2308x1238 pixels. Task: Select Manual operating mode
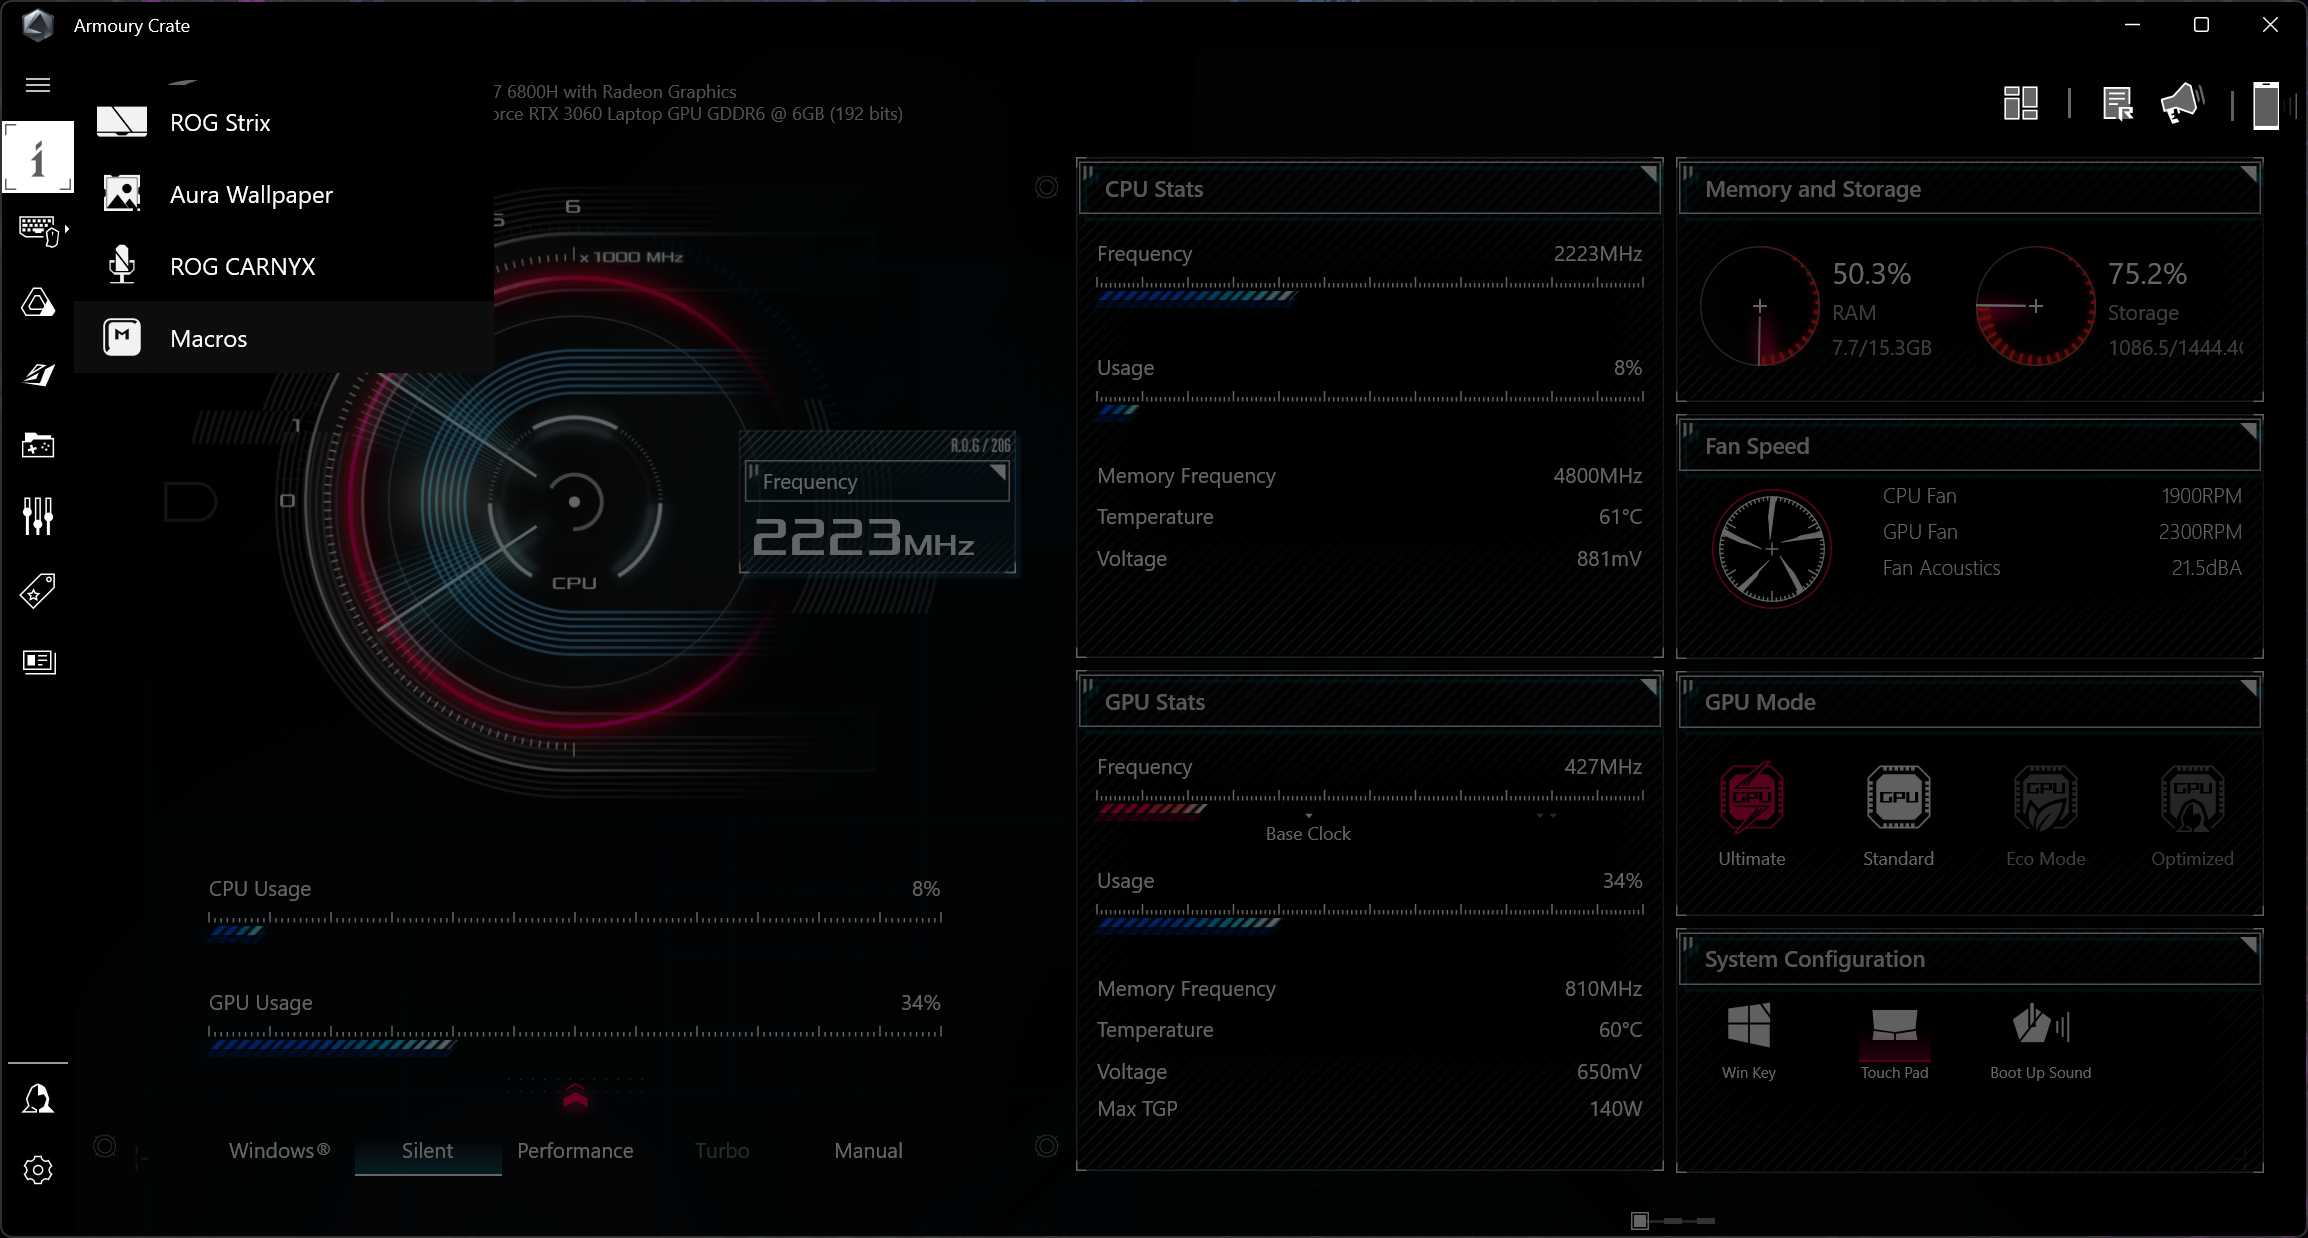(868, 1151)
